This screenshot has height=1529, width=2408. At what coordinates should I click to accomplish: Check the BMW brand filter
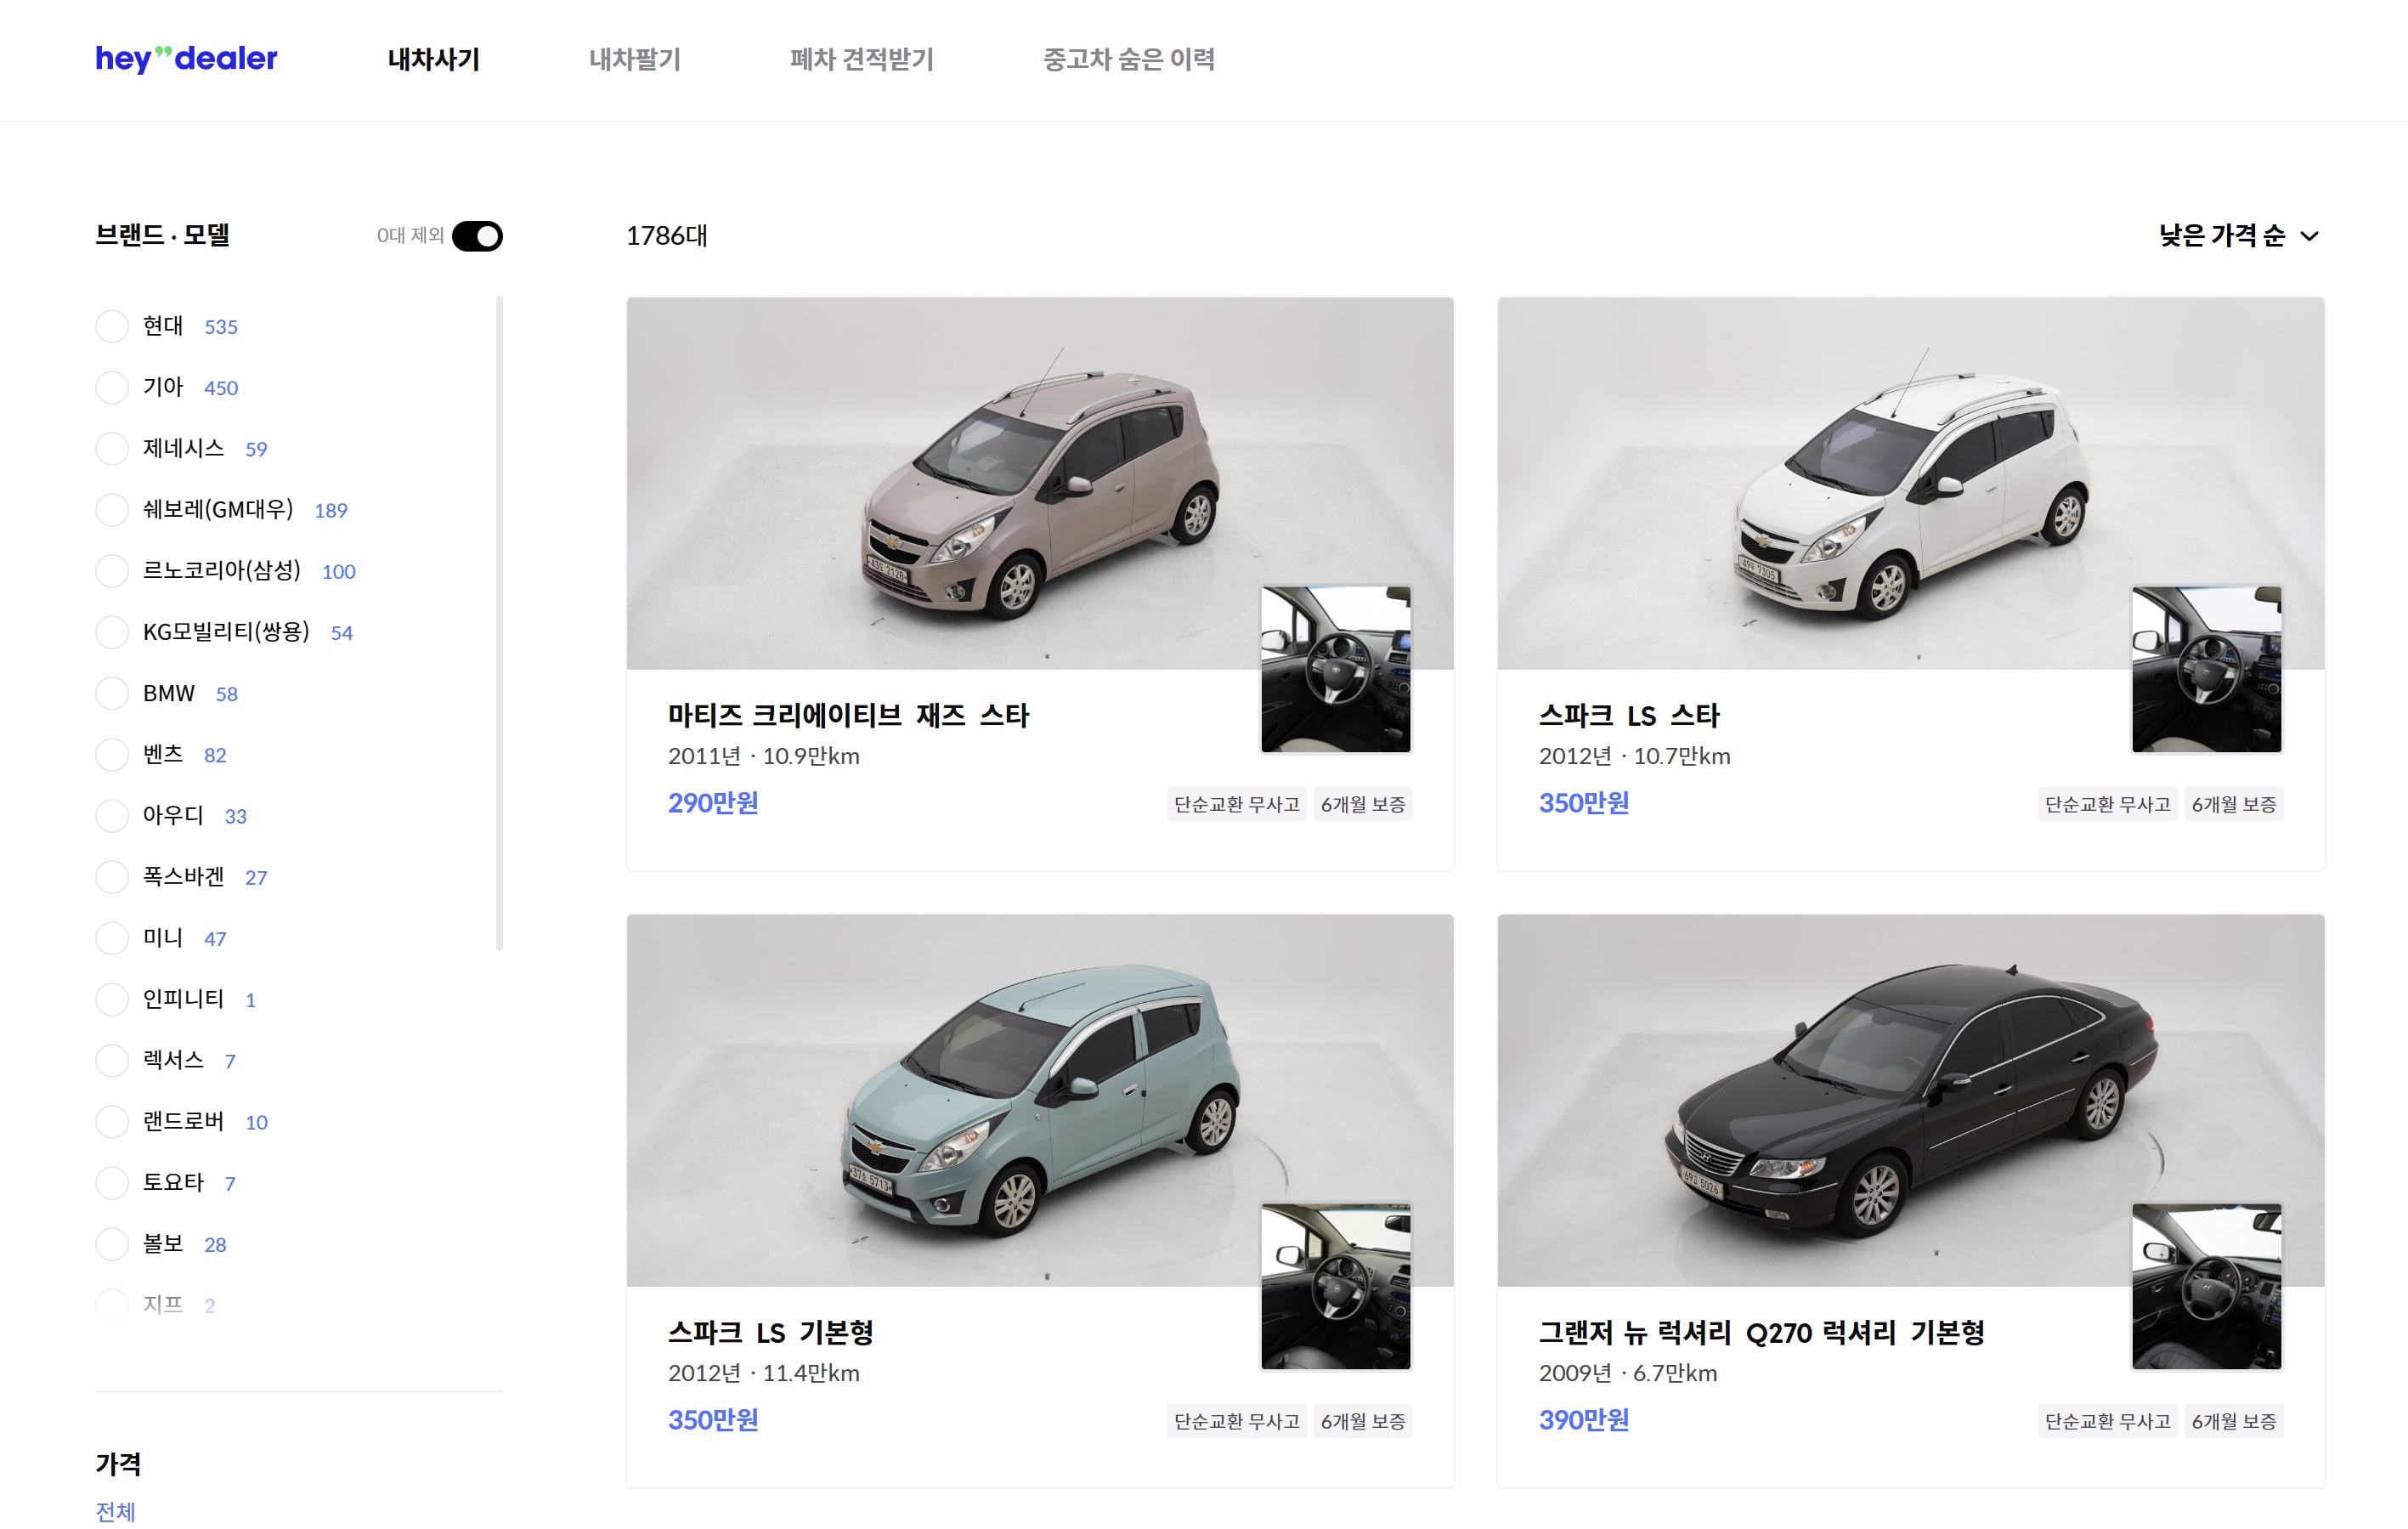click(x=112, y=693)
